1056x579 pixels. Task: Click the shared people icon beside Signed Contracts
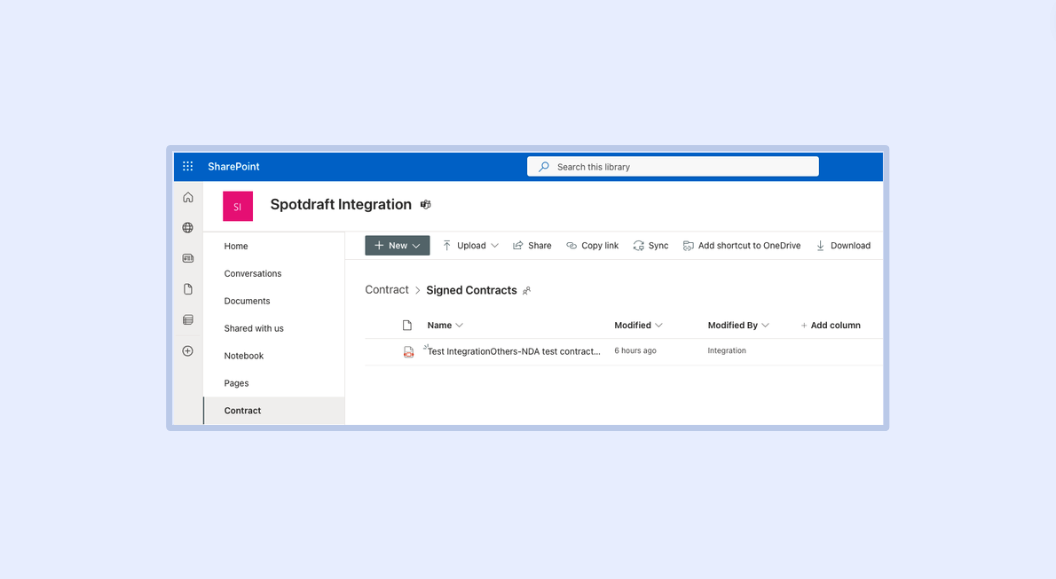(x=526, y=290)
